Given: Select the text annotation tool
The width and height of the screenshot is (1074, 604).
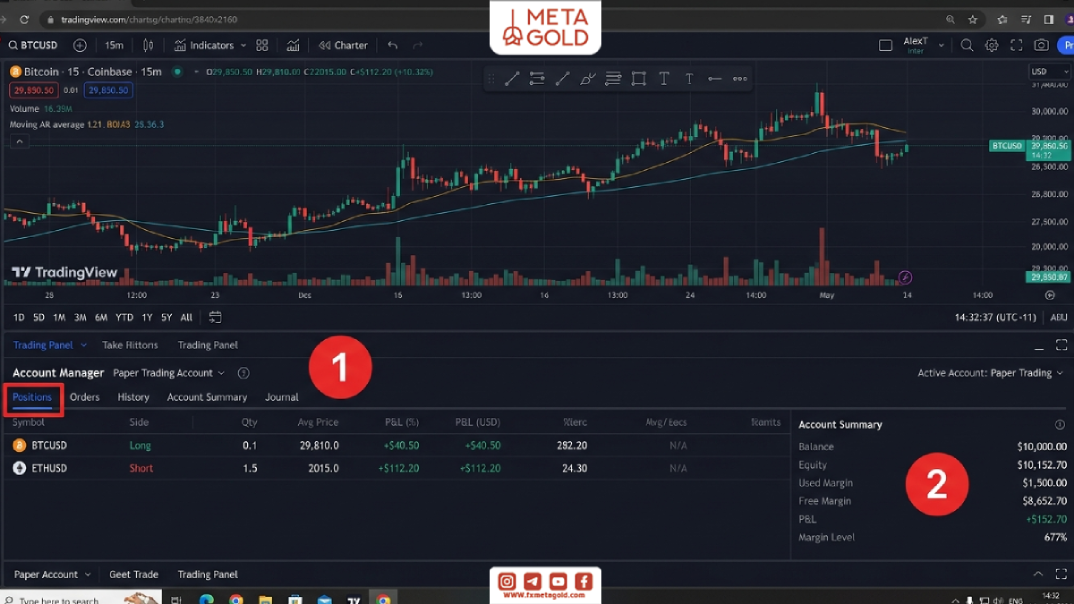Looking at the screenshot, I should pyautogui.click(x=664, y=79).
